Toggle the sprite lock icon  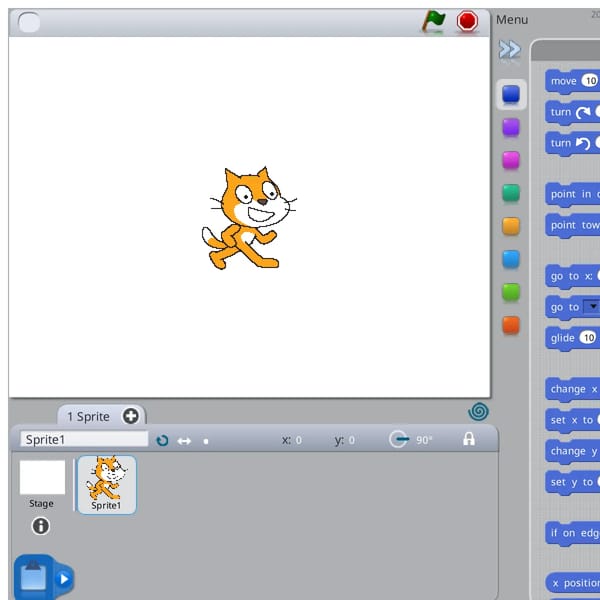[469, 439]
